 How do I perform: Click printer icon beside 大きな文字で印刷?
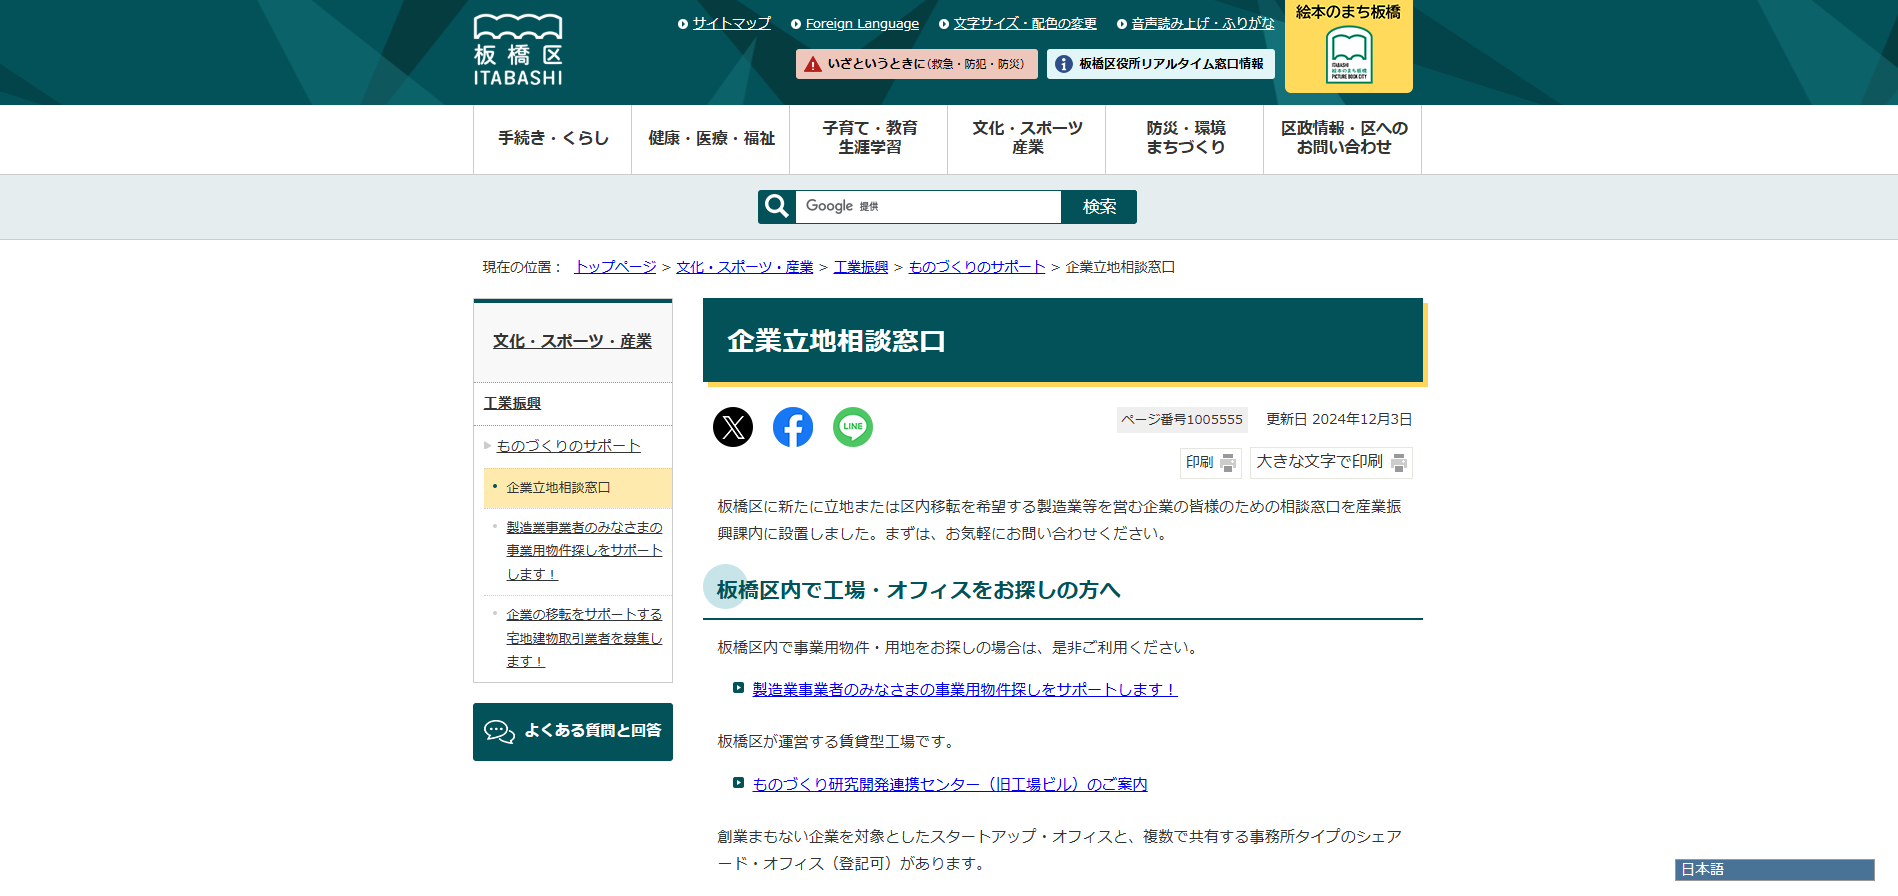click(1399, 463)
